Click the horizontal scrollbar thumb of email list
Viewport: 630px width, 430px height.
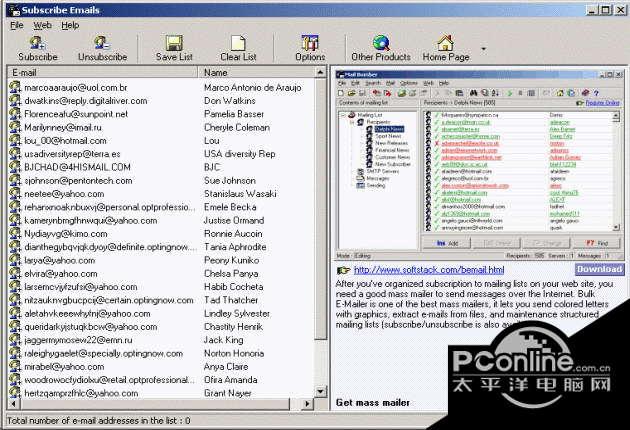(x=154, y=403)
